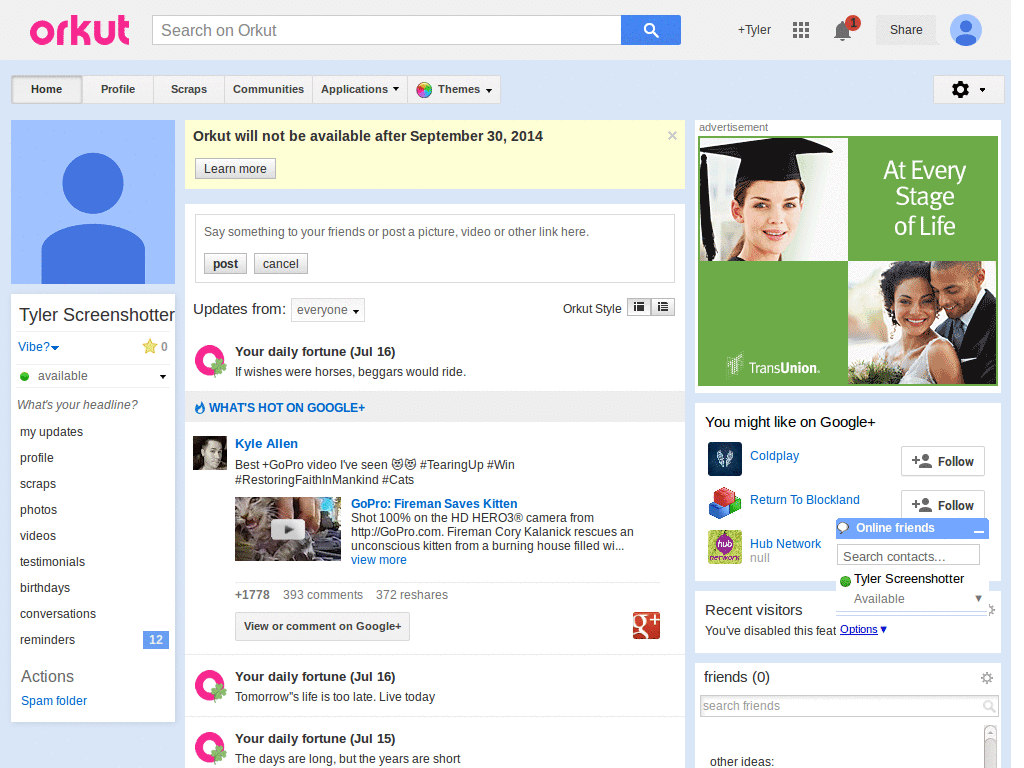Click the large profile picture placeholder
The height and width of the screenshot is (768, 1024).
point(93,202)
